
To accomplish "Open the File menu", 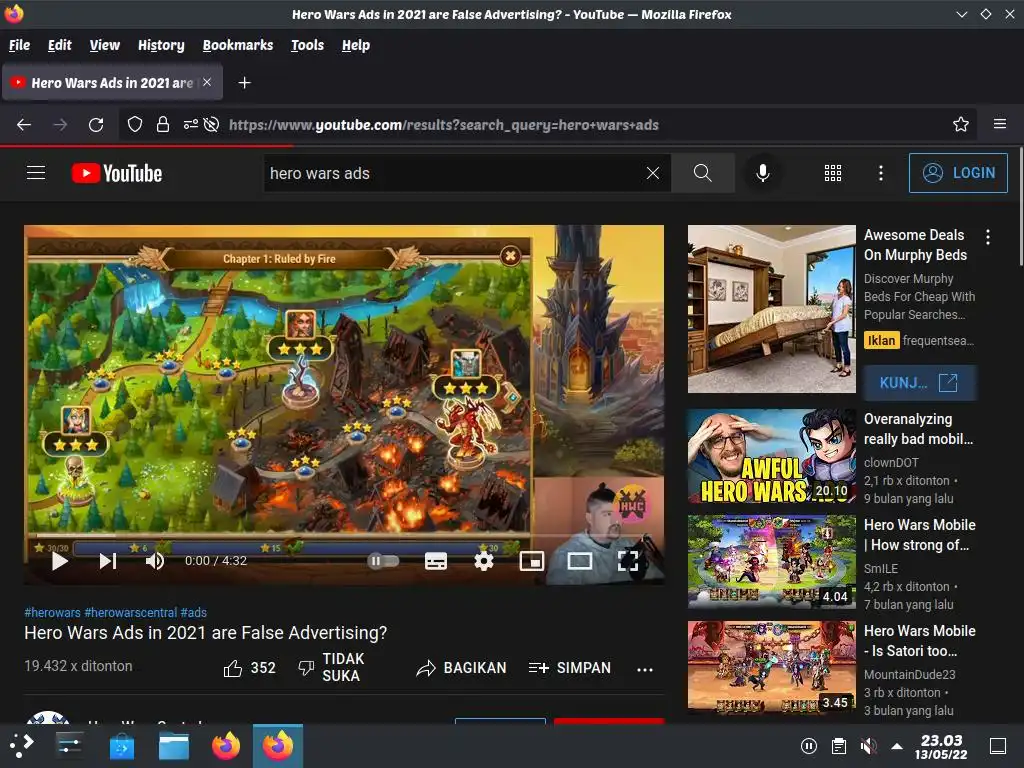I will 20,45.
